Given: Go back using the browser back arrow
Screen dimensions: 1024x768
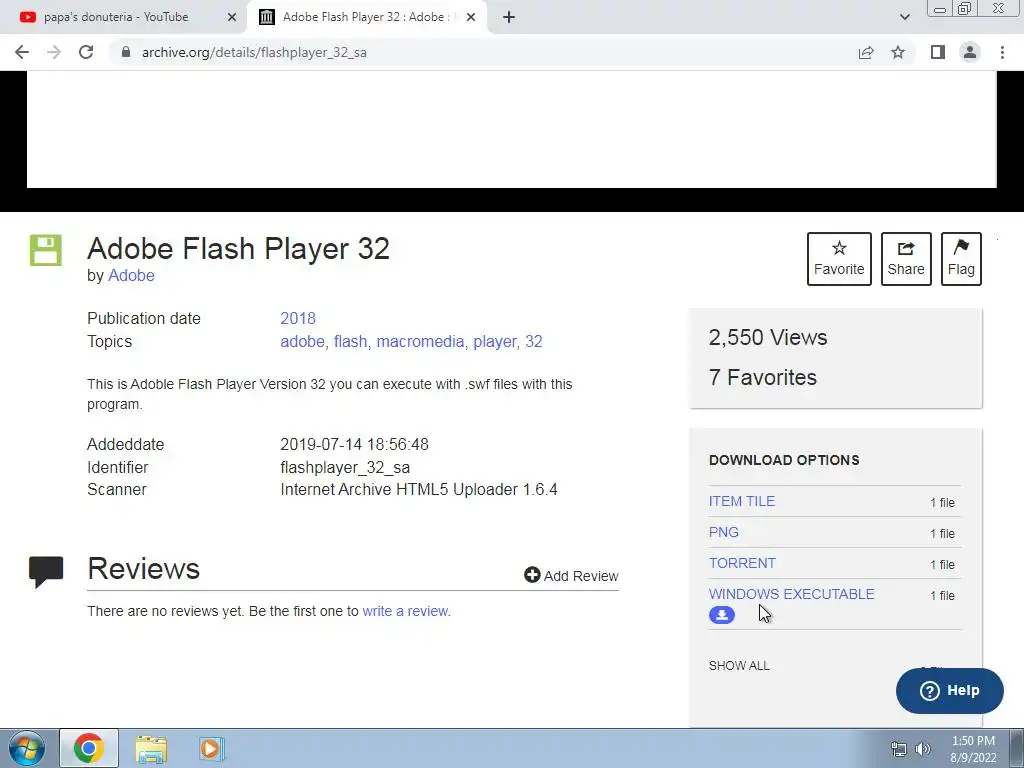Looking at the screenshot, I should (22, 52).
